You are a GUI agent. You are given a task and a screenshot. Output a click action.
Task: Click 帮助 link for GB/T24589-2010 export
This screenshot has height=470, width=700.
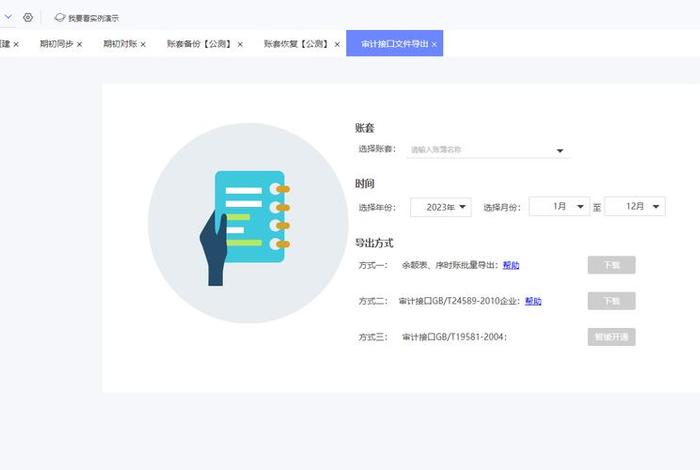tap(533, 301)
